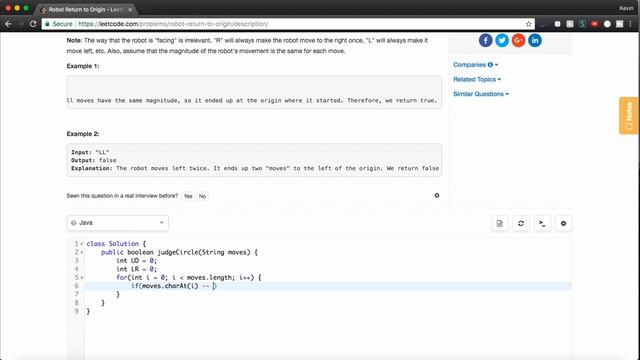Image resolution: width=640 pixels, height=360 pixels.
Task: Share problem on Google Plus icon
Action: pyautogui.click(x=518, y=40)
